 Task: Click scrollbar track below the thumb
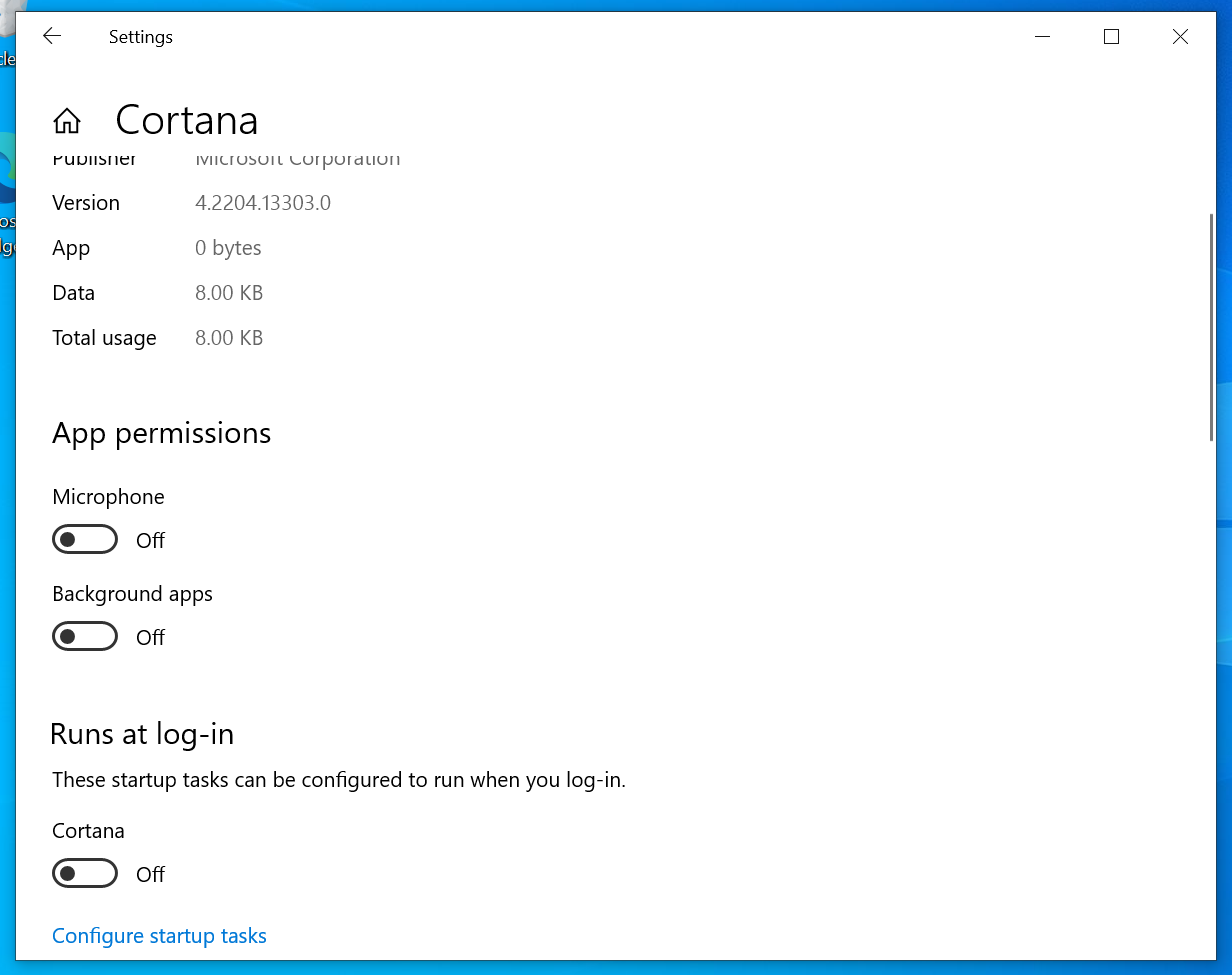pos(1211,700)
